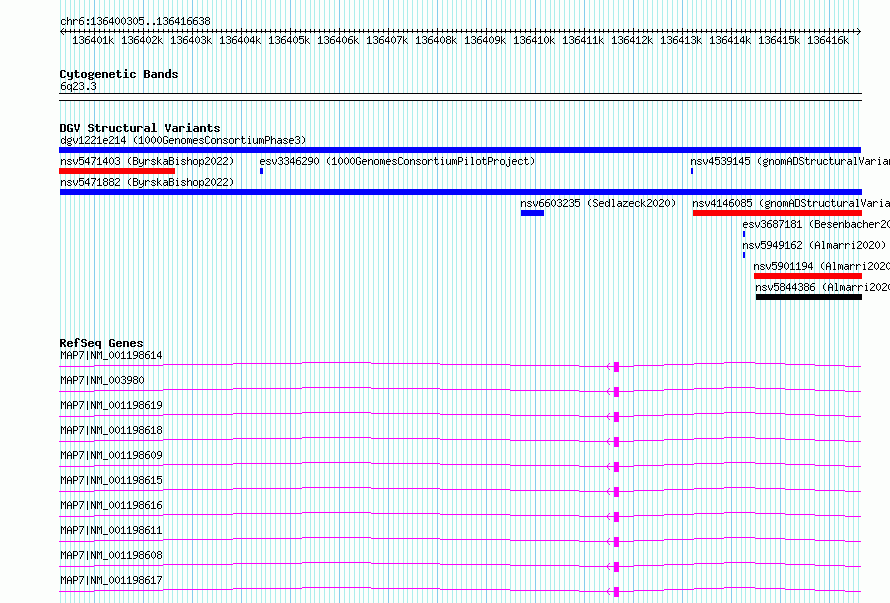890x603 pixels.
Task: Click the exon box of MAP7|NM_001198609
Action: pos(616,467)
